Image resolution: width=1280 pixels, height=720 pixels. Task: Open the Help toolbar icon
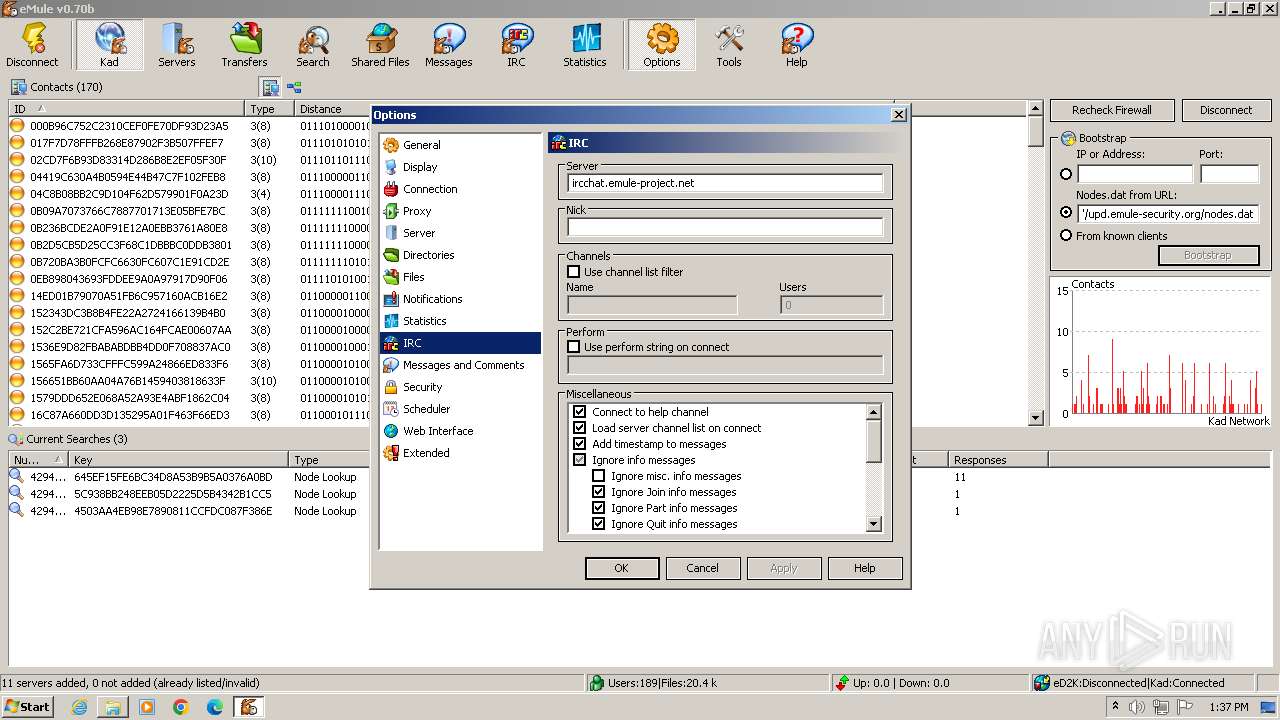point(797,46)
